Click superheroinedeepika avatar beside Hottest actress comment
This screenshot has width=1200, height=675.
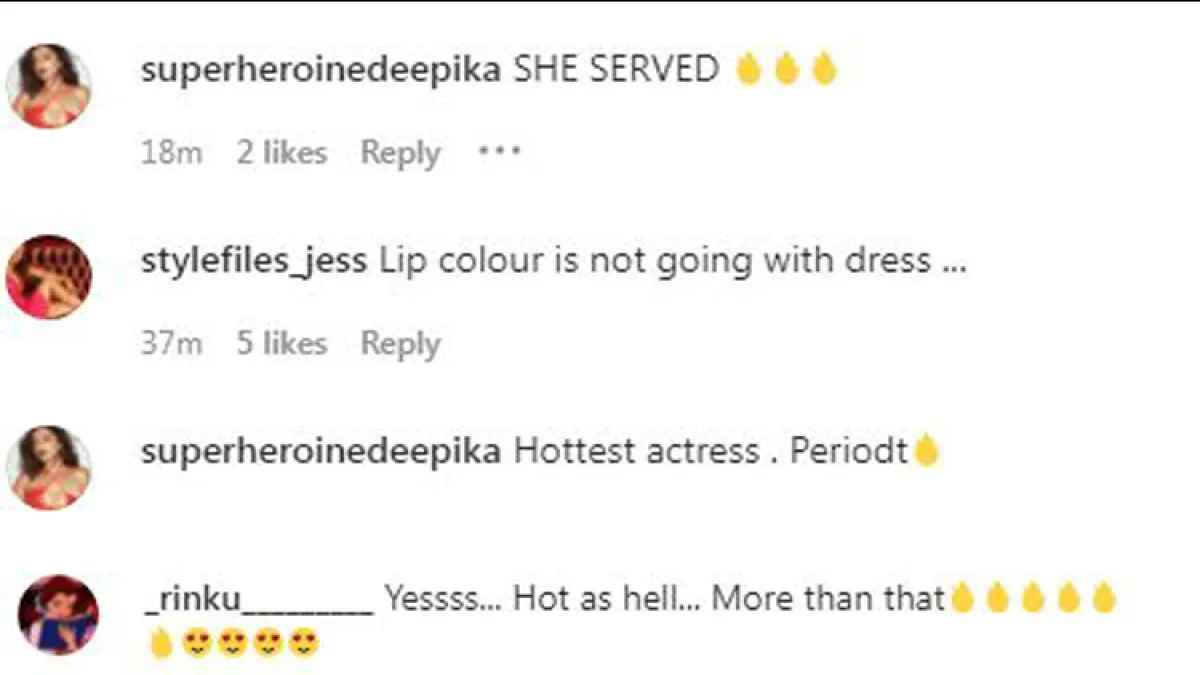(x=49, y=467)
